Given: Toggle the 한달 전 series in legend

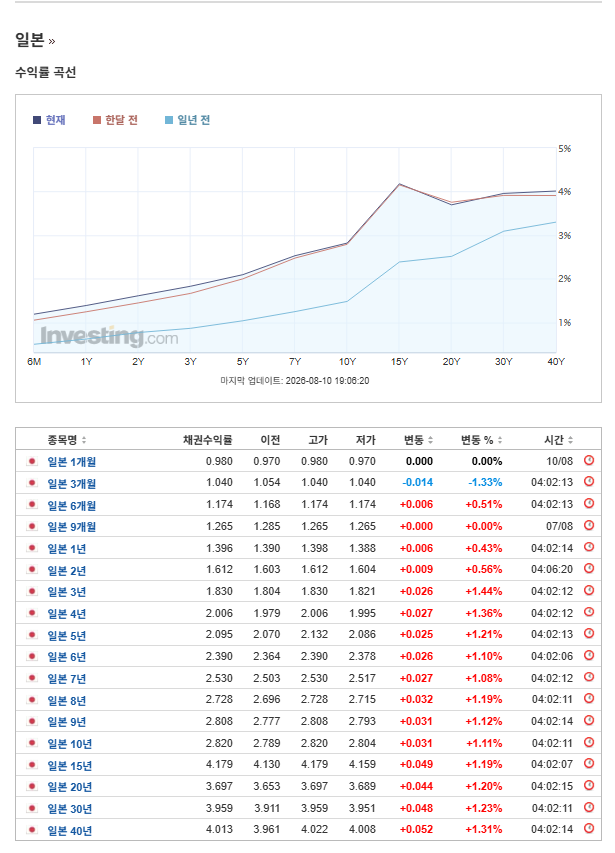Looking at the screenshot, I should click(115, 120).
